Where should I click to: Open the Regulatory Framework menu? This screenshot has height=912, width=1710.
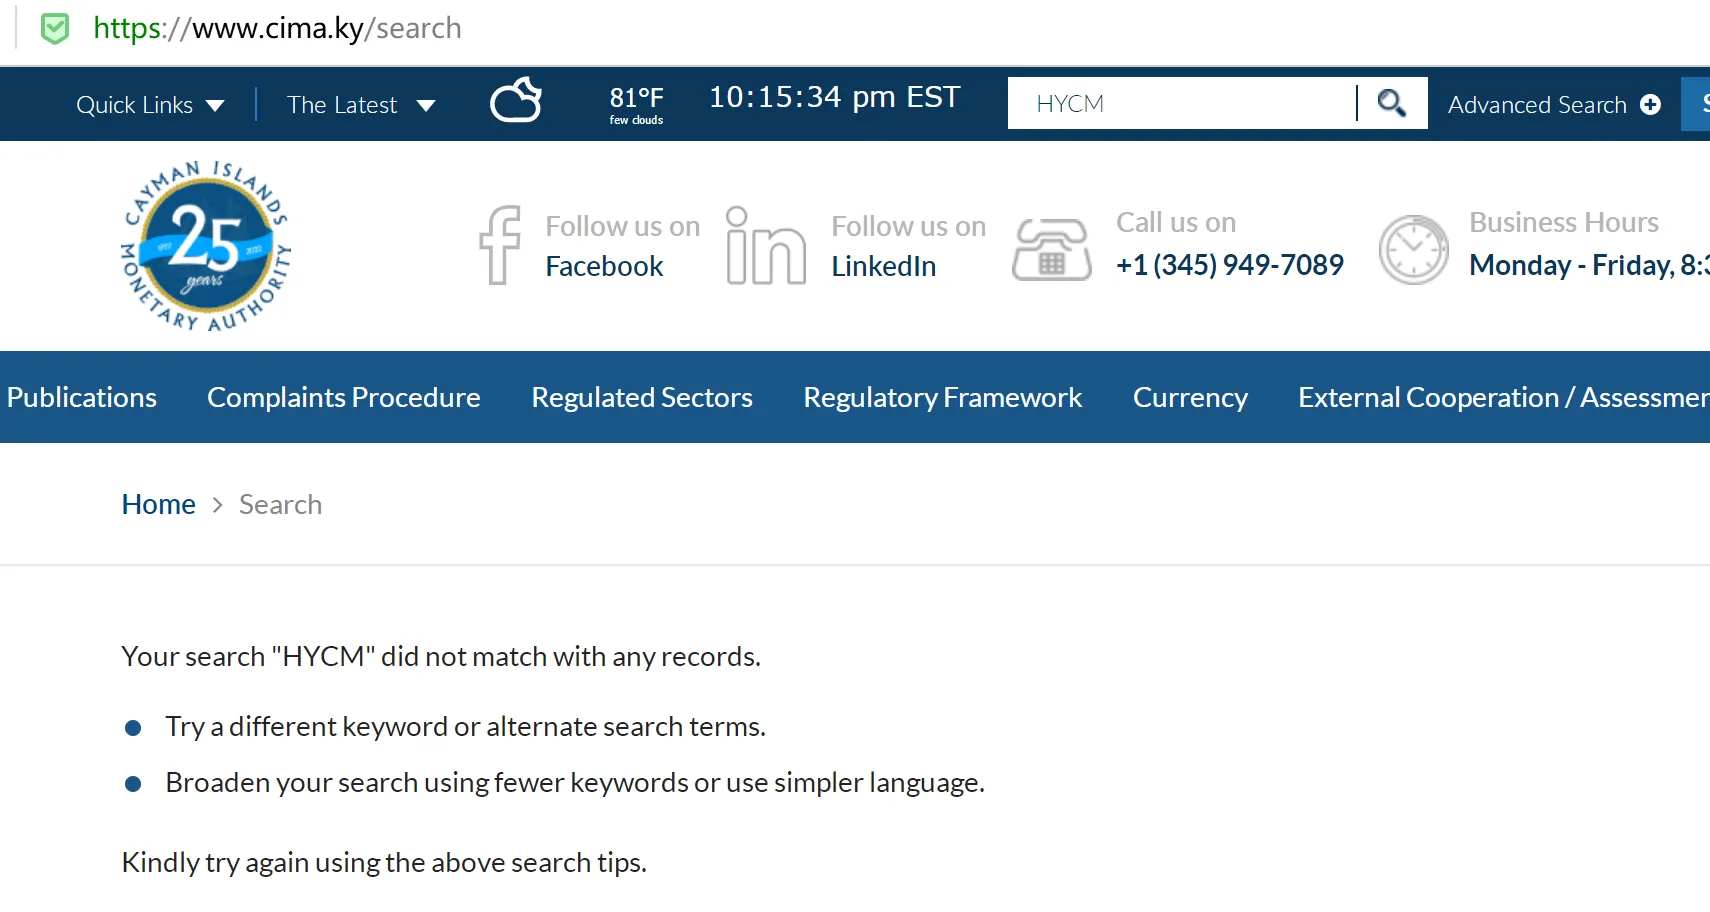pyautogui.click(x=943, y=397)
